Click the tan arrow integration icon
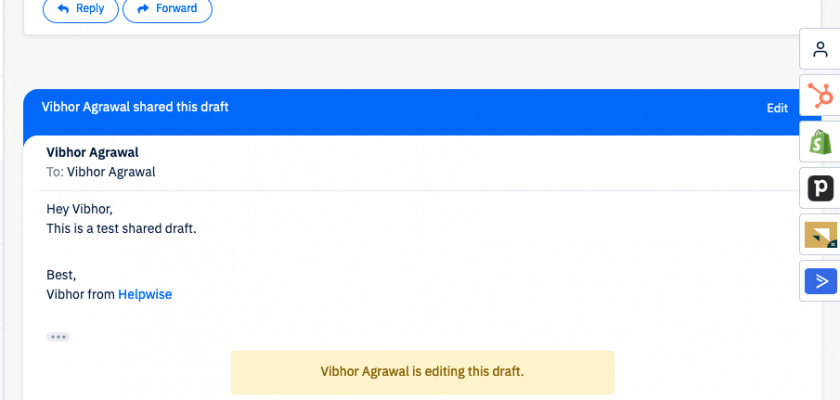 coord(820,235)
